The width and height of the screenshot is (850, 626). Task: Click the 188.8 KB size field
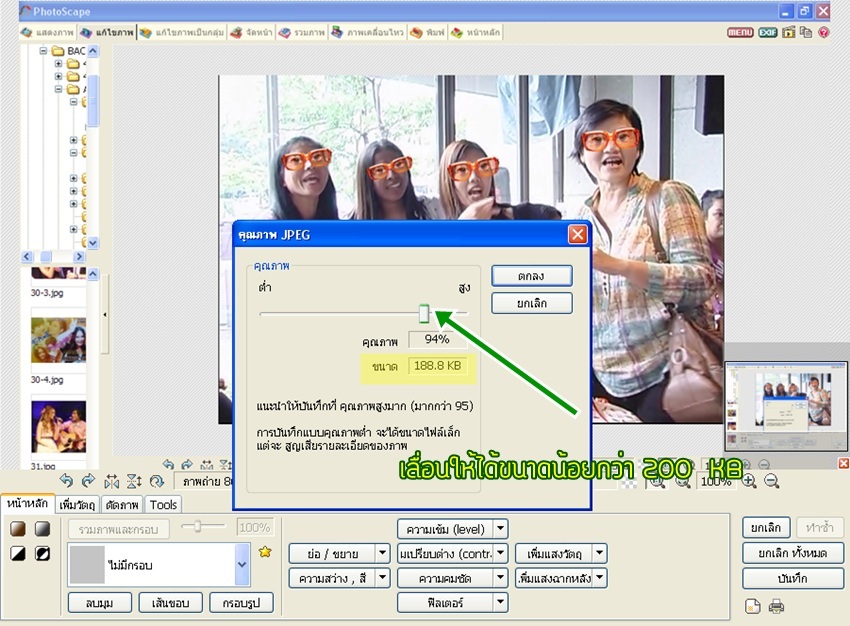tap(437, 366)
